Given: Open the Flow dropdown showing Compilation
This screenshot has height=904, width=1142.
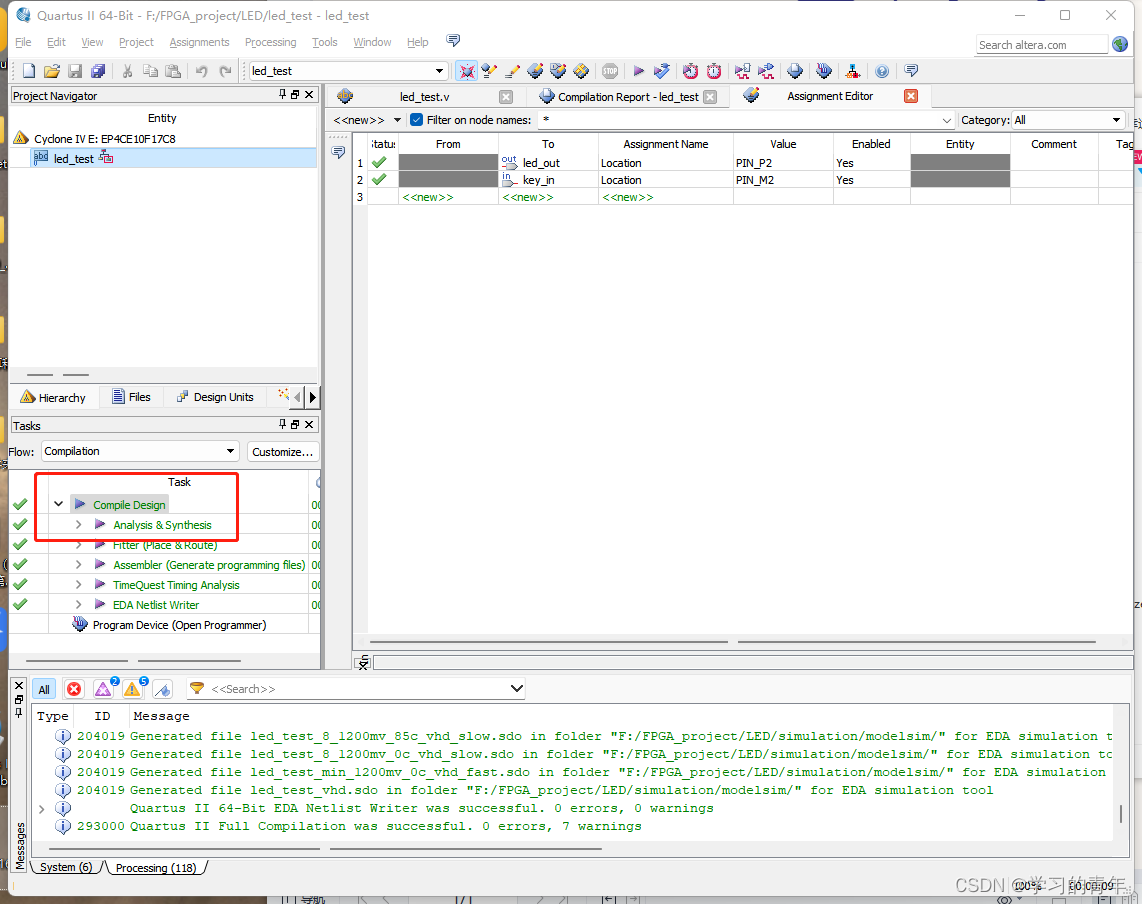Looking at the screenshot, I should coord(139,451).
